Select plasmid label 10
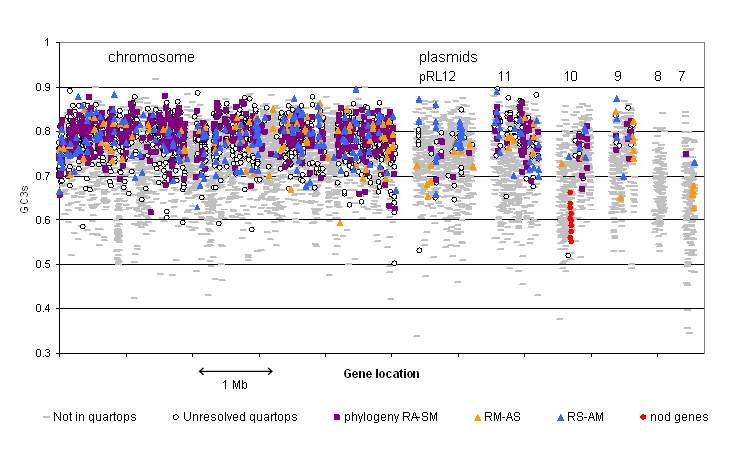 tap(570, 76)
